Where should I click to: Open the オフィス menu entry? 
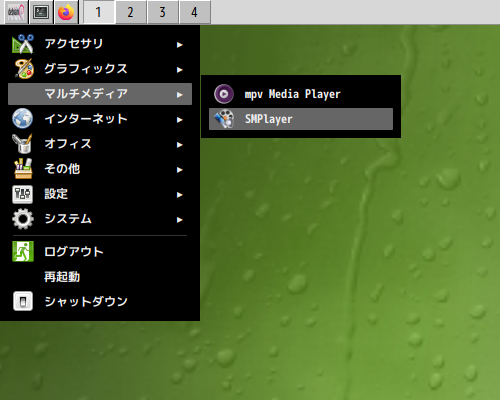coord(100,144)
